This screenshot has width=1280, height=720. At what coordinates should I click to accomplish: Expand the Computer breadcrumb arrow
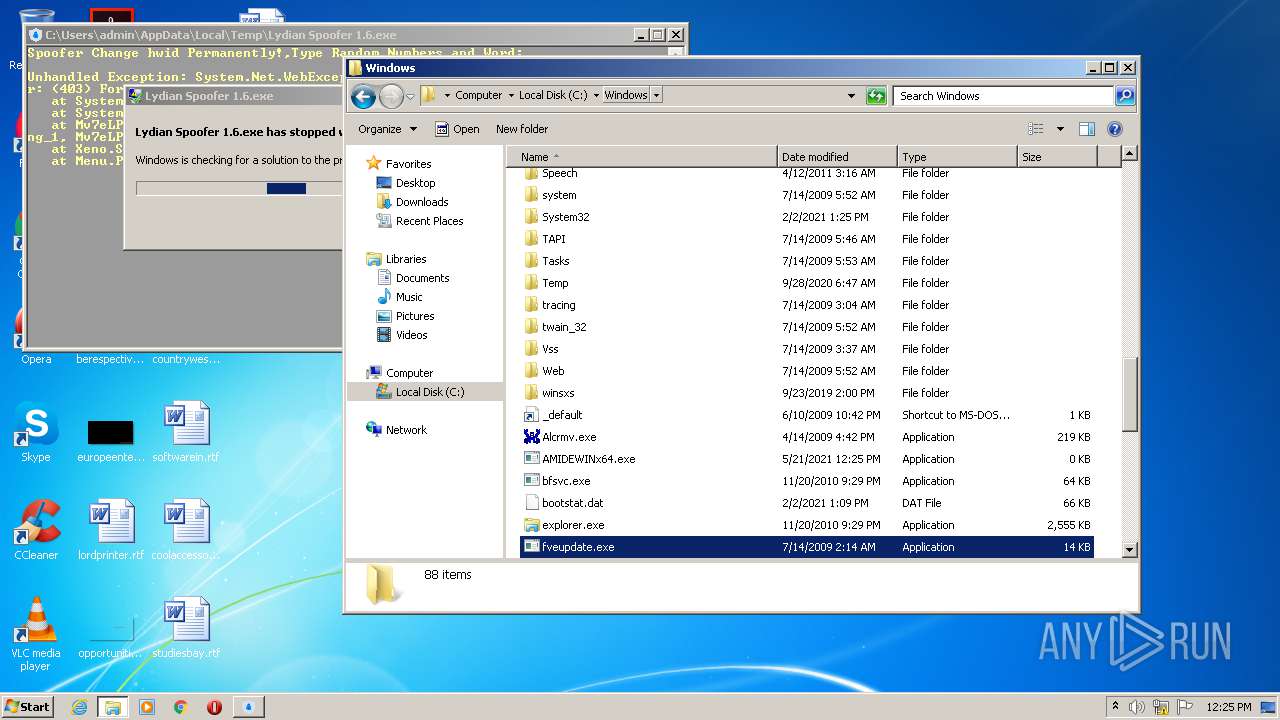[x=511, y=96]
